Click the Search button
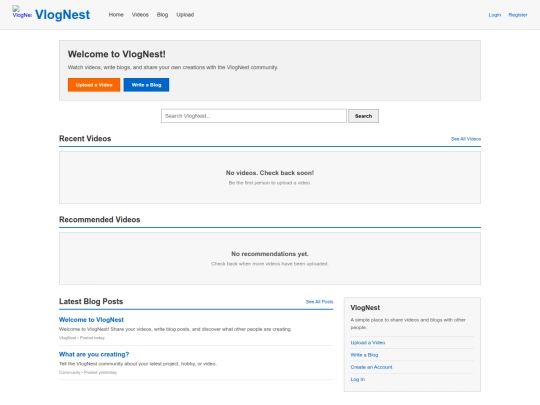Screen dimensions: 540x405 363,116
